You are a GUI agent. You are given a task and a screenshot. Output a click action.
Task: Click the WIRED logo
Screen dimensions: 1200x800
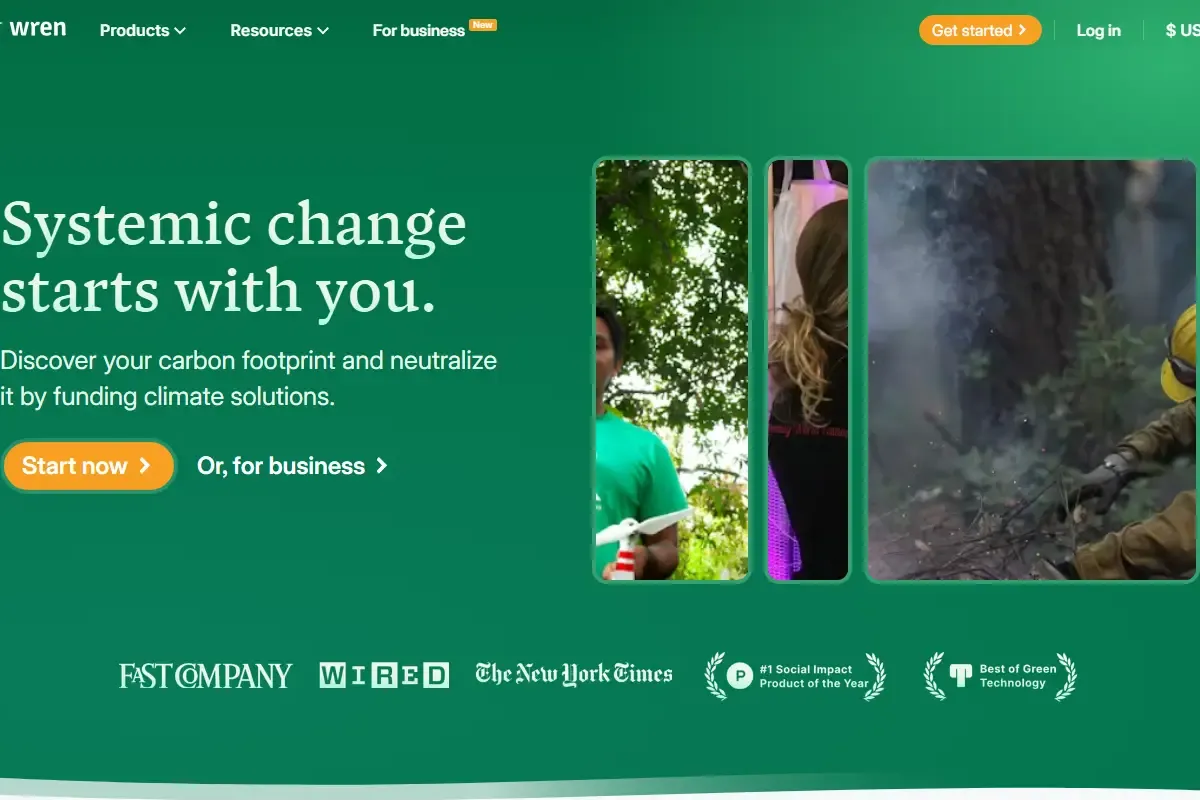pos(384,675)
